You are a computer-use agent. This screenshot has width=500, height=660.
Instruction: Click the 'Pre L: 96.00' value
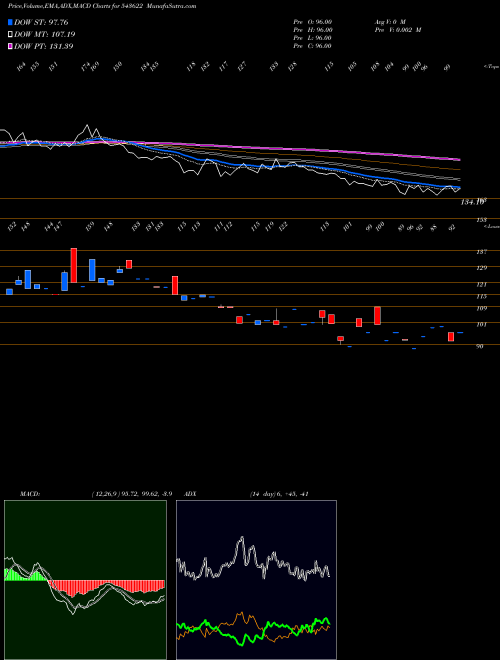pyautogui.click(x=313, y=38)
